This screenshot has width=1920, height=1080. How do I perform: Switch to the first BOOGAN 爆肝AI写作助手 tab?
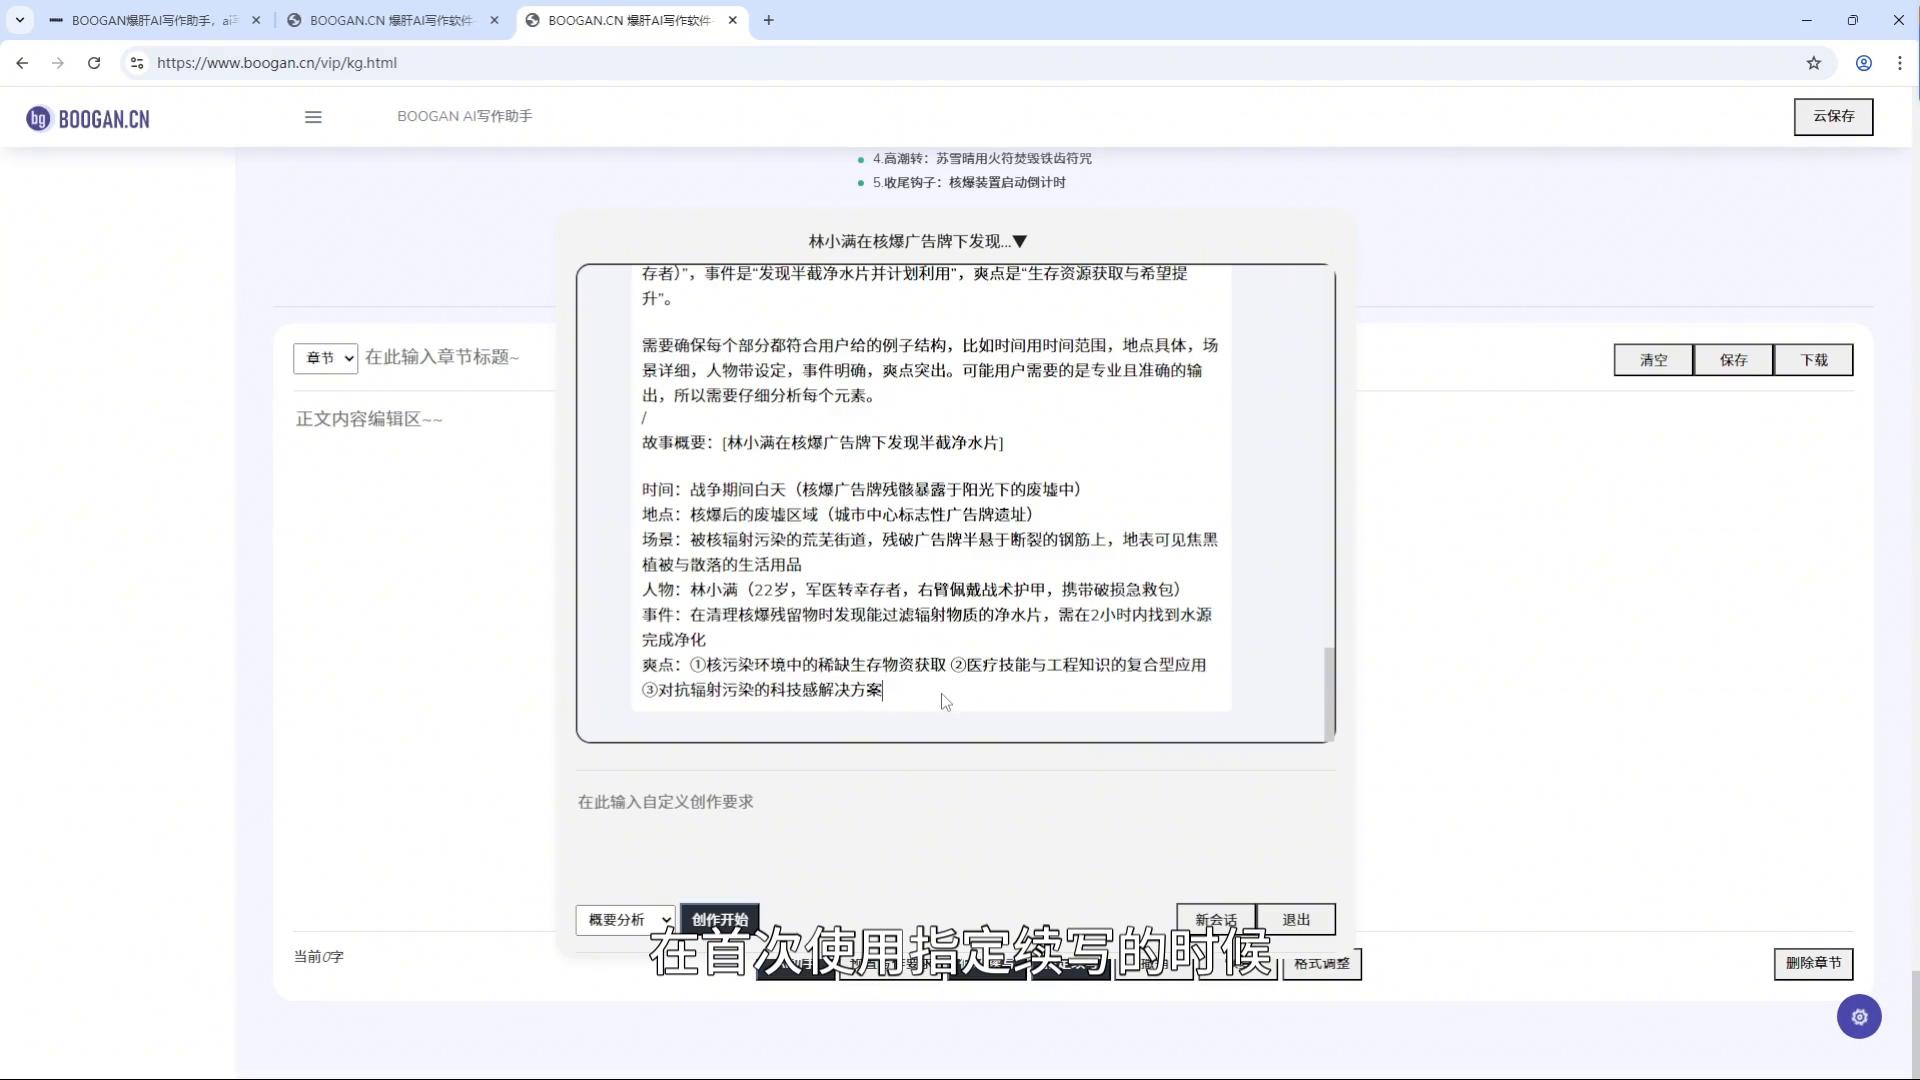(x=150, y=20)
